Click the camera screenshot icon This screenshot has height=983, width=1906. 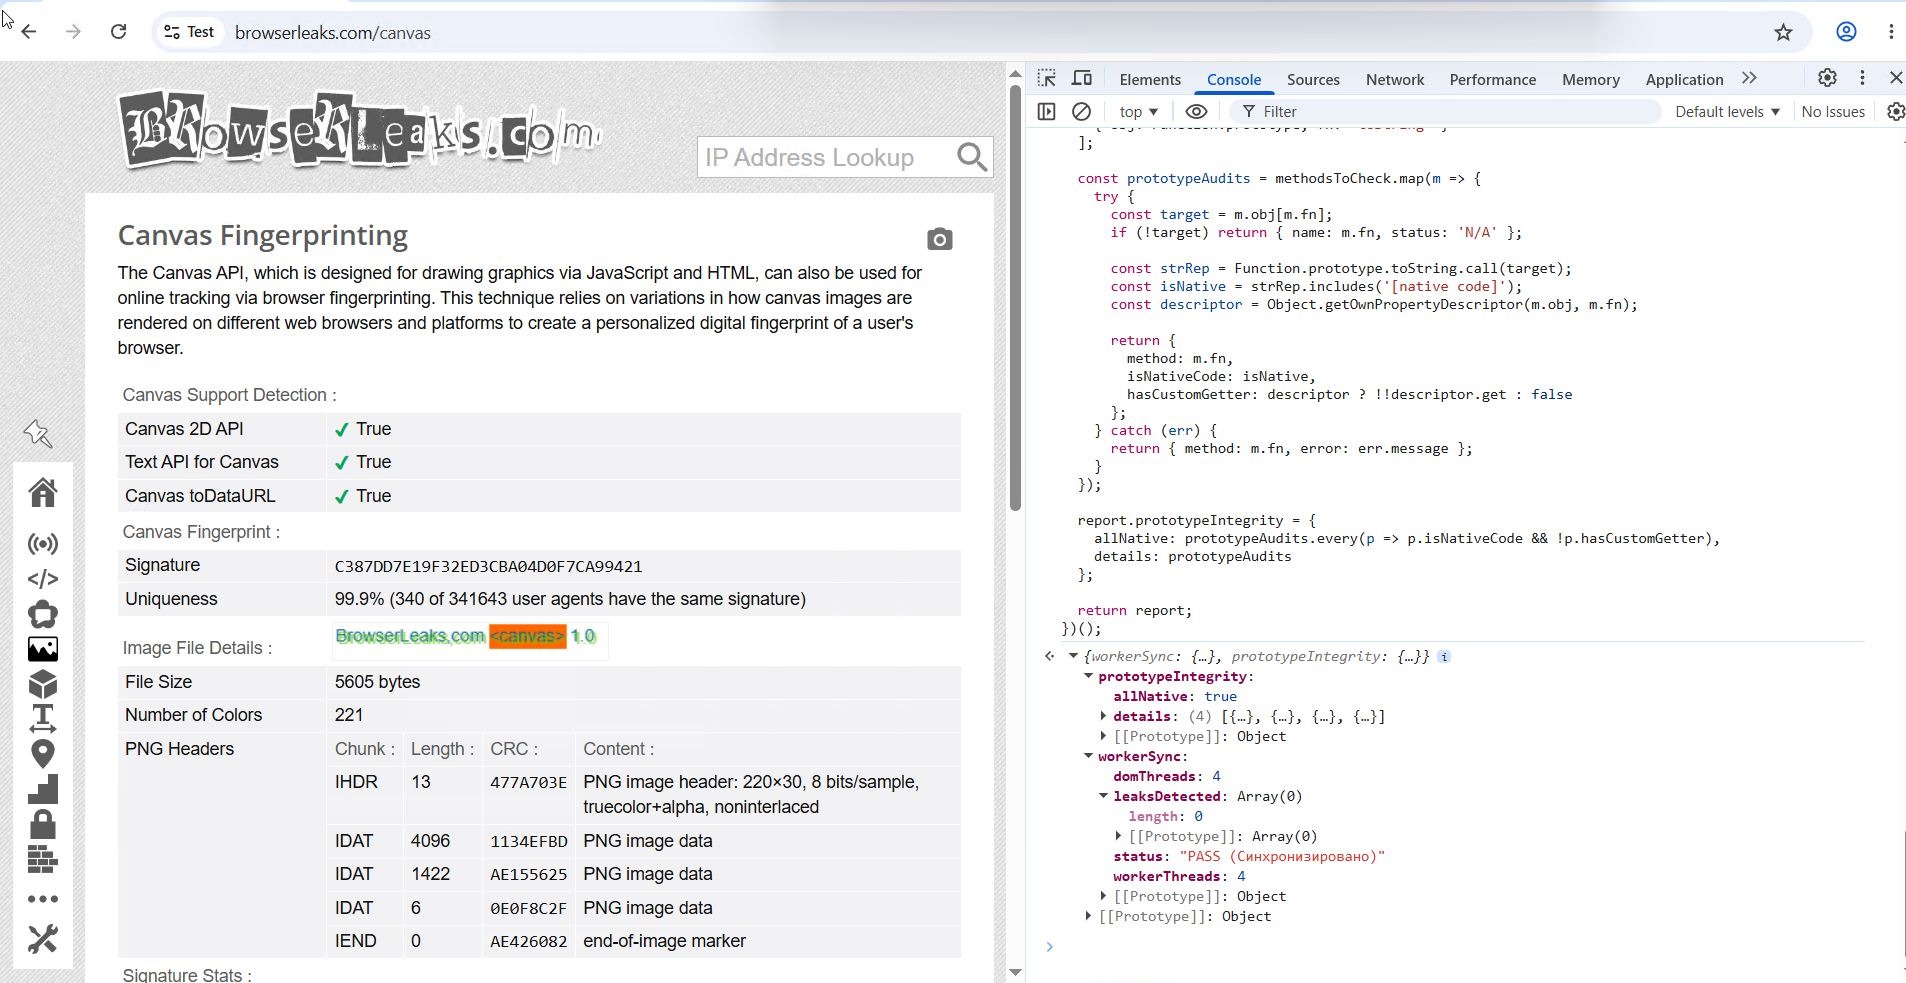939,239
